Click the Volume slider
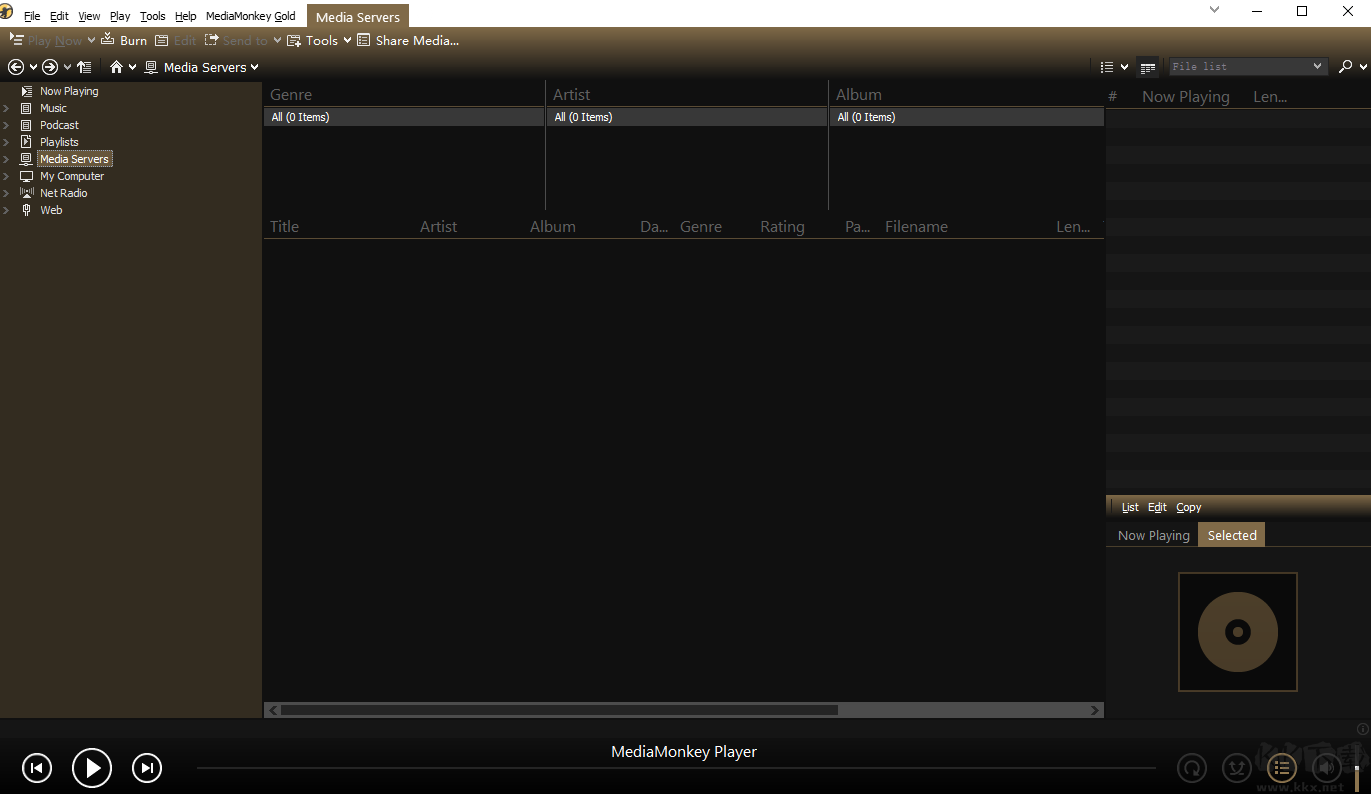The height and width of the screenshot is (794, 1371). click(1358, 768)
